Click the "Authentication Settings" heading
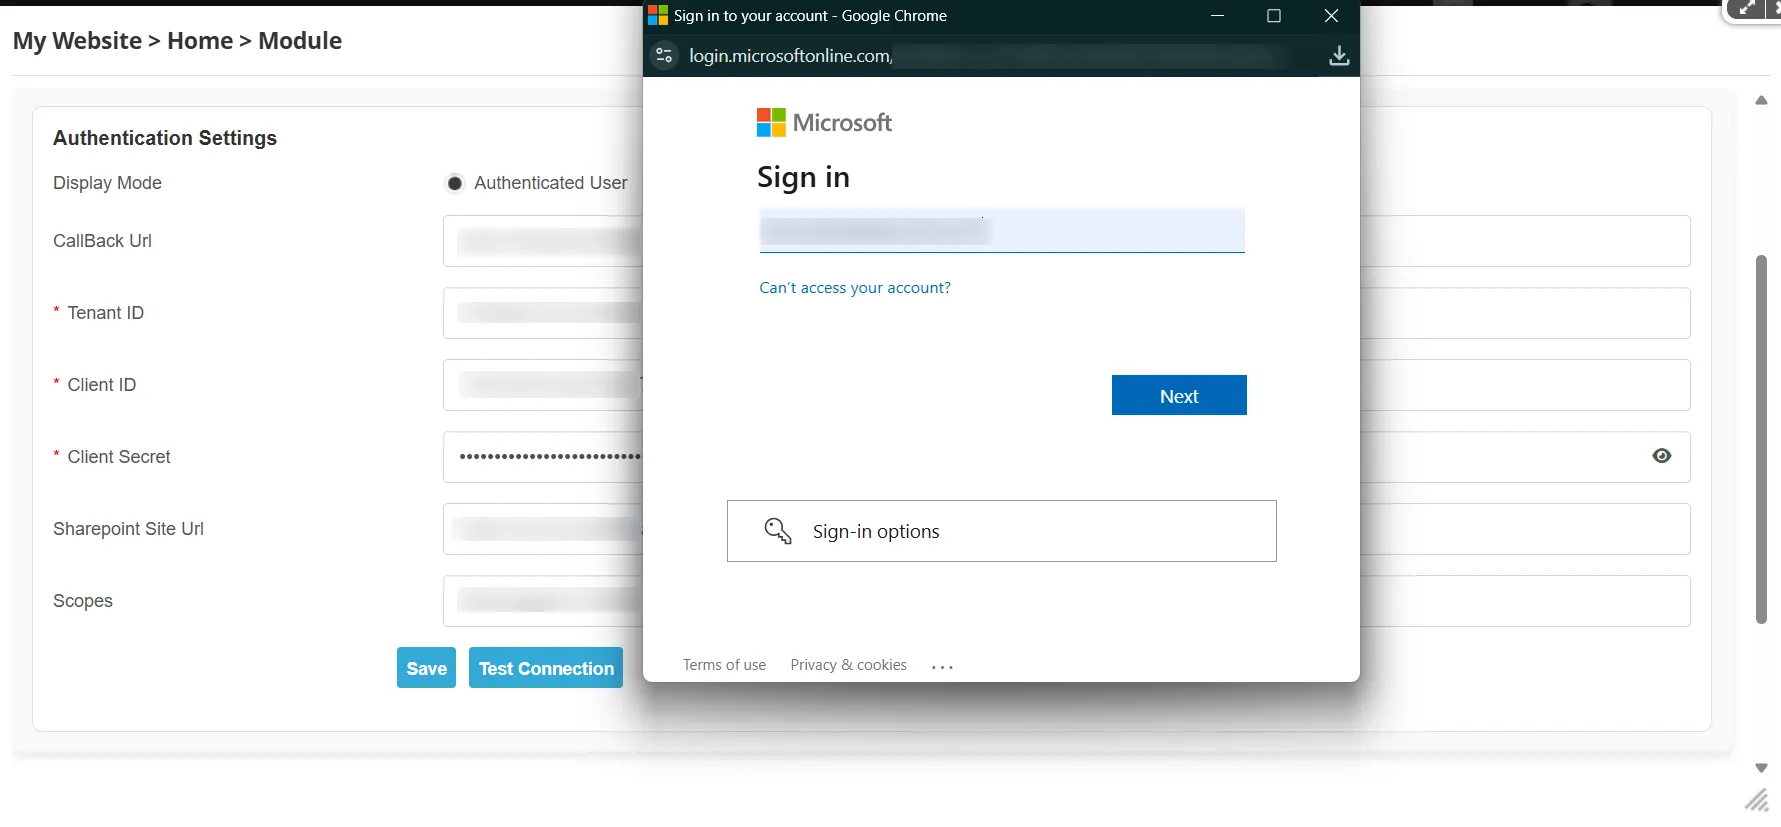 pyautogui.click(x=165, y=138)
